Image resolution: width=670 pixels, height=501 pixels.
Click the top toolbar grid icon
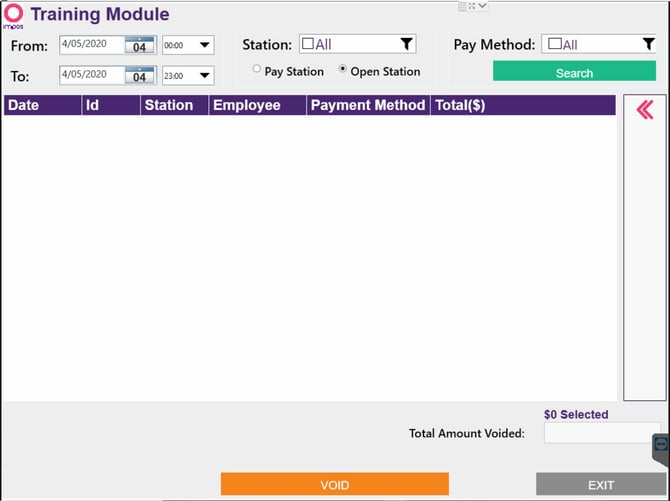coord(462,6)
